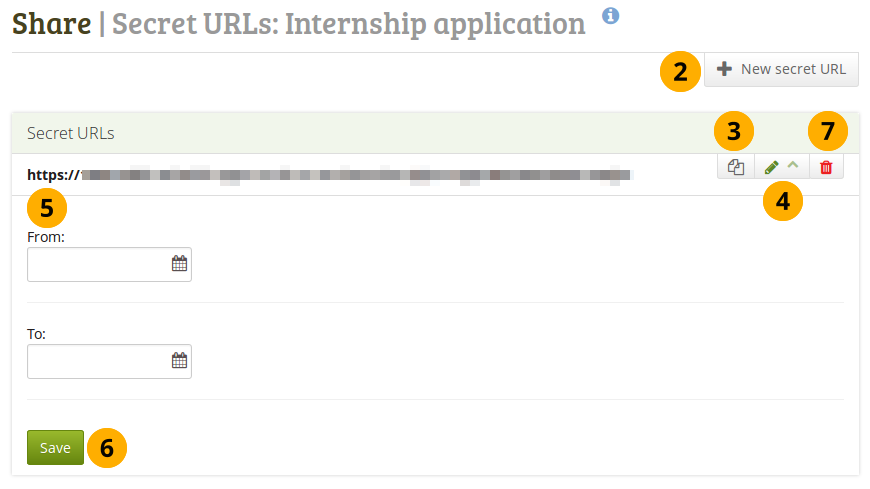Click the orange callout marker number 3
870x489 pixels.
pos(734,130)
